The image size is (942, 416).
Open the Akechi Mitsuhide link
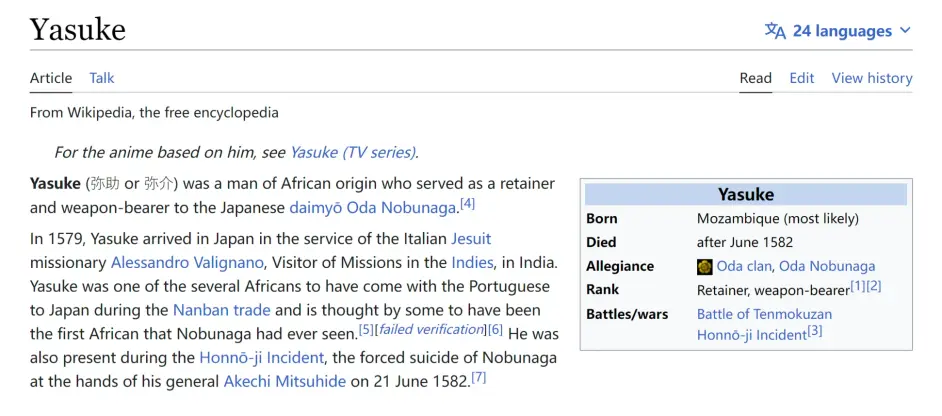click(x=285, y=381)
